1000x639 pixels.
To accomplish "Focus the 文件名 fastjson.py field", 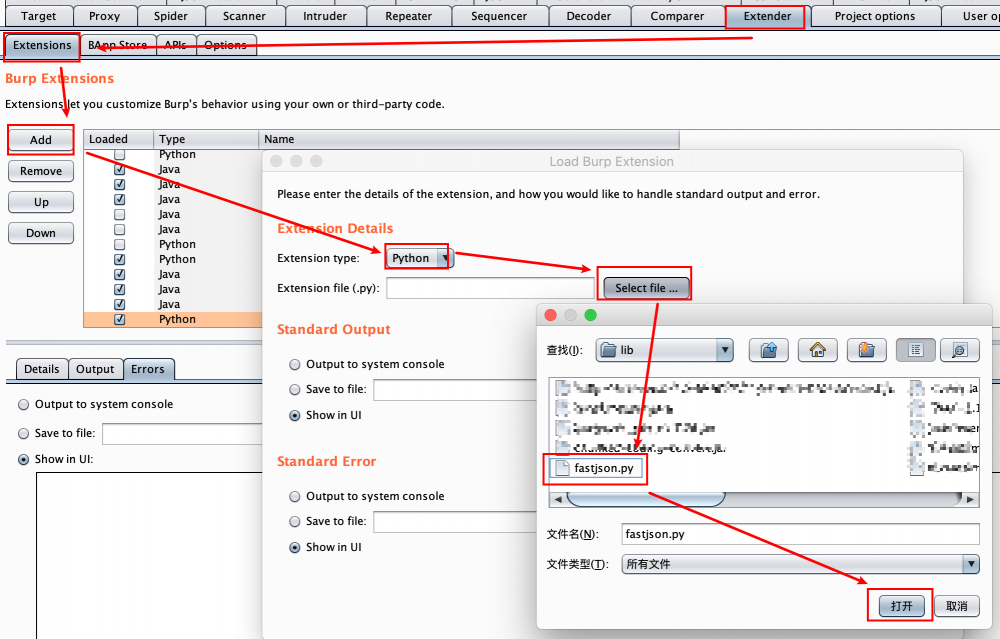I will pos(800,534).
